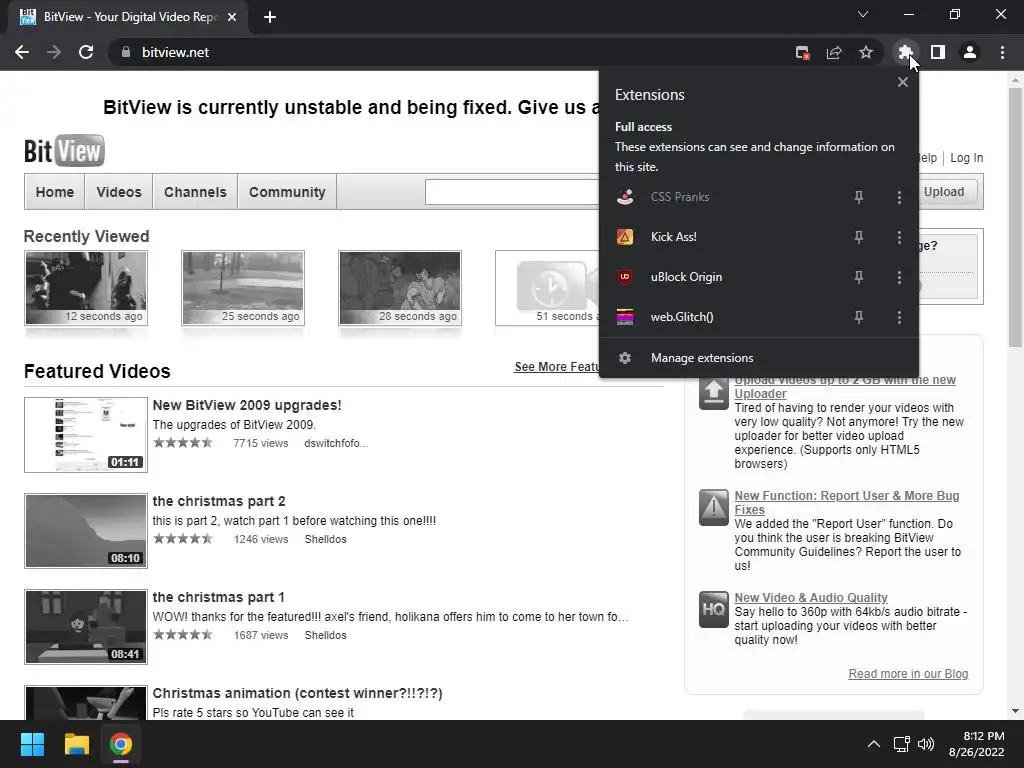Click the warning triangle blog icon
The image size is (1024, 768).
(714, 507)
